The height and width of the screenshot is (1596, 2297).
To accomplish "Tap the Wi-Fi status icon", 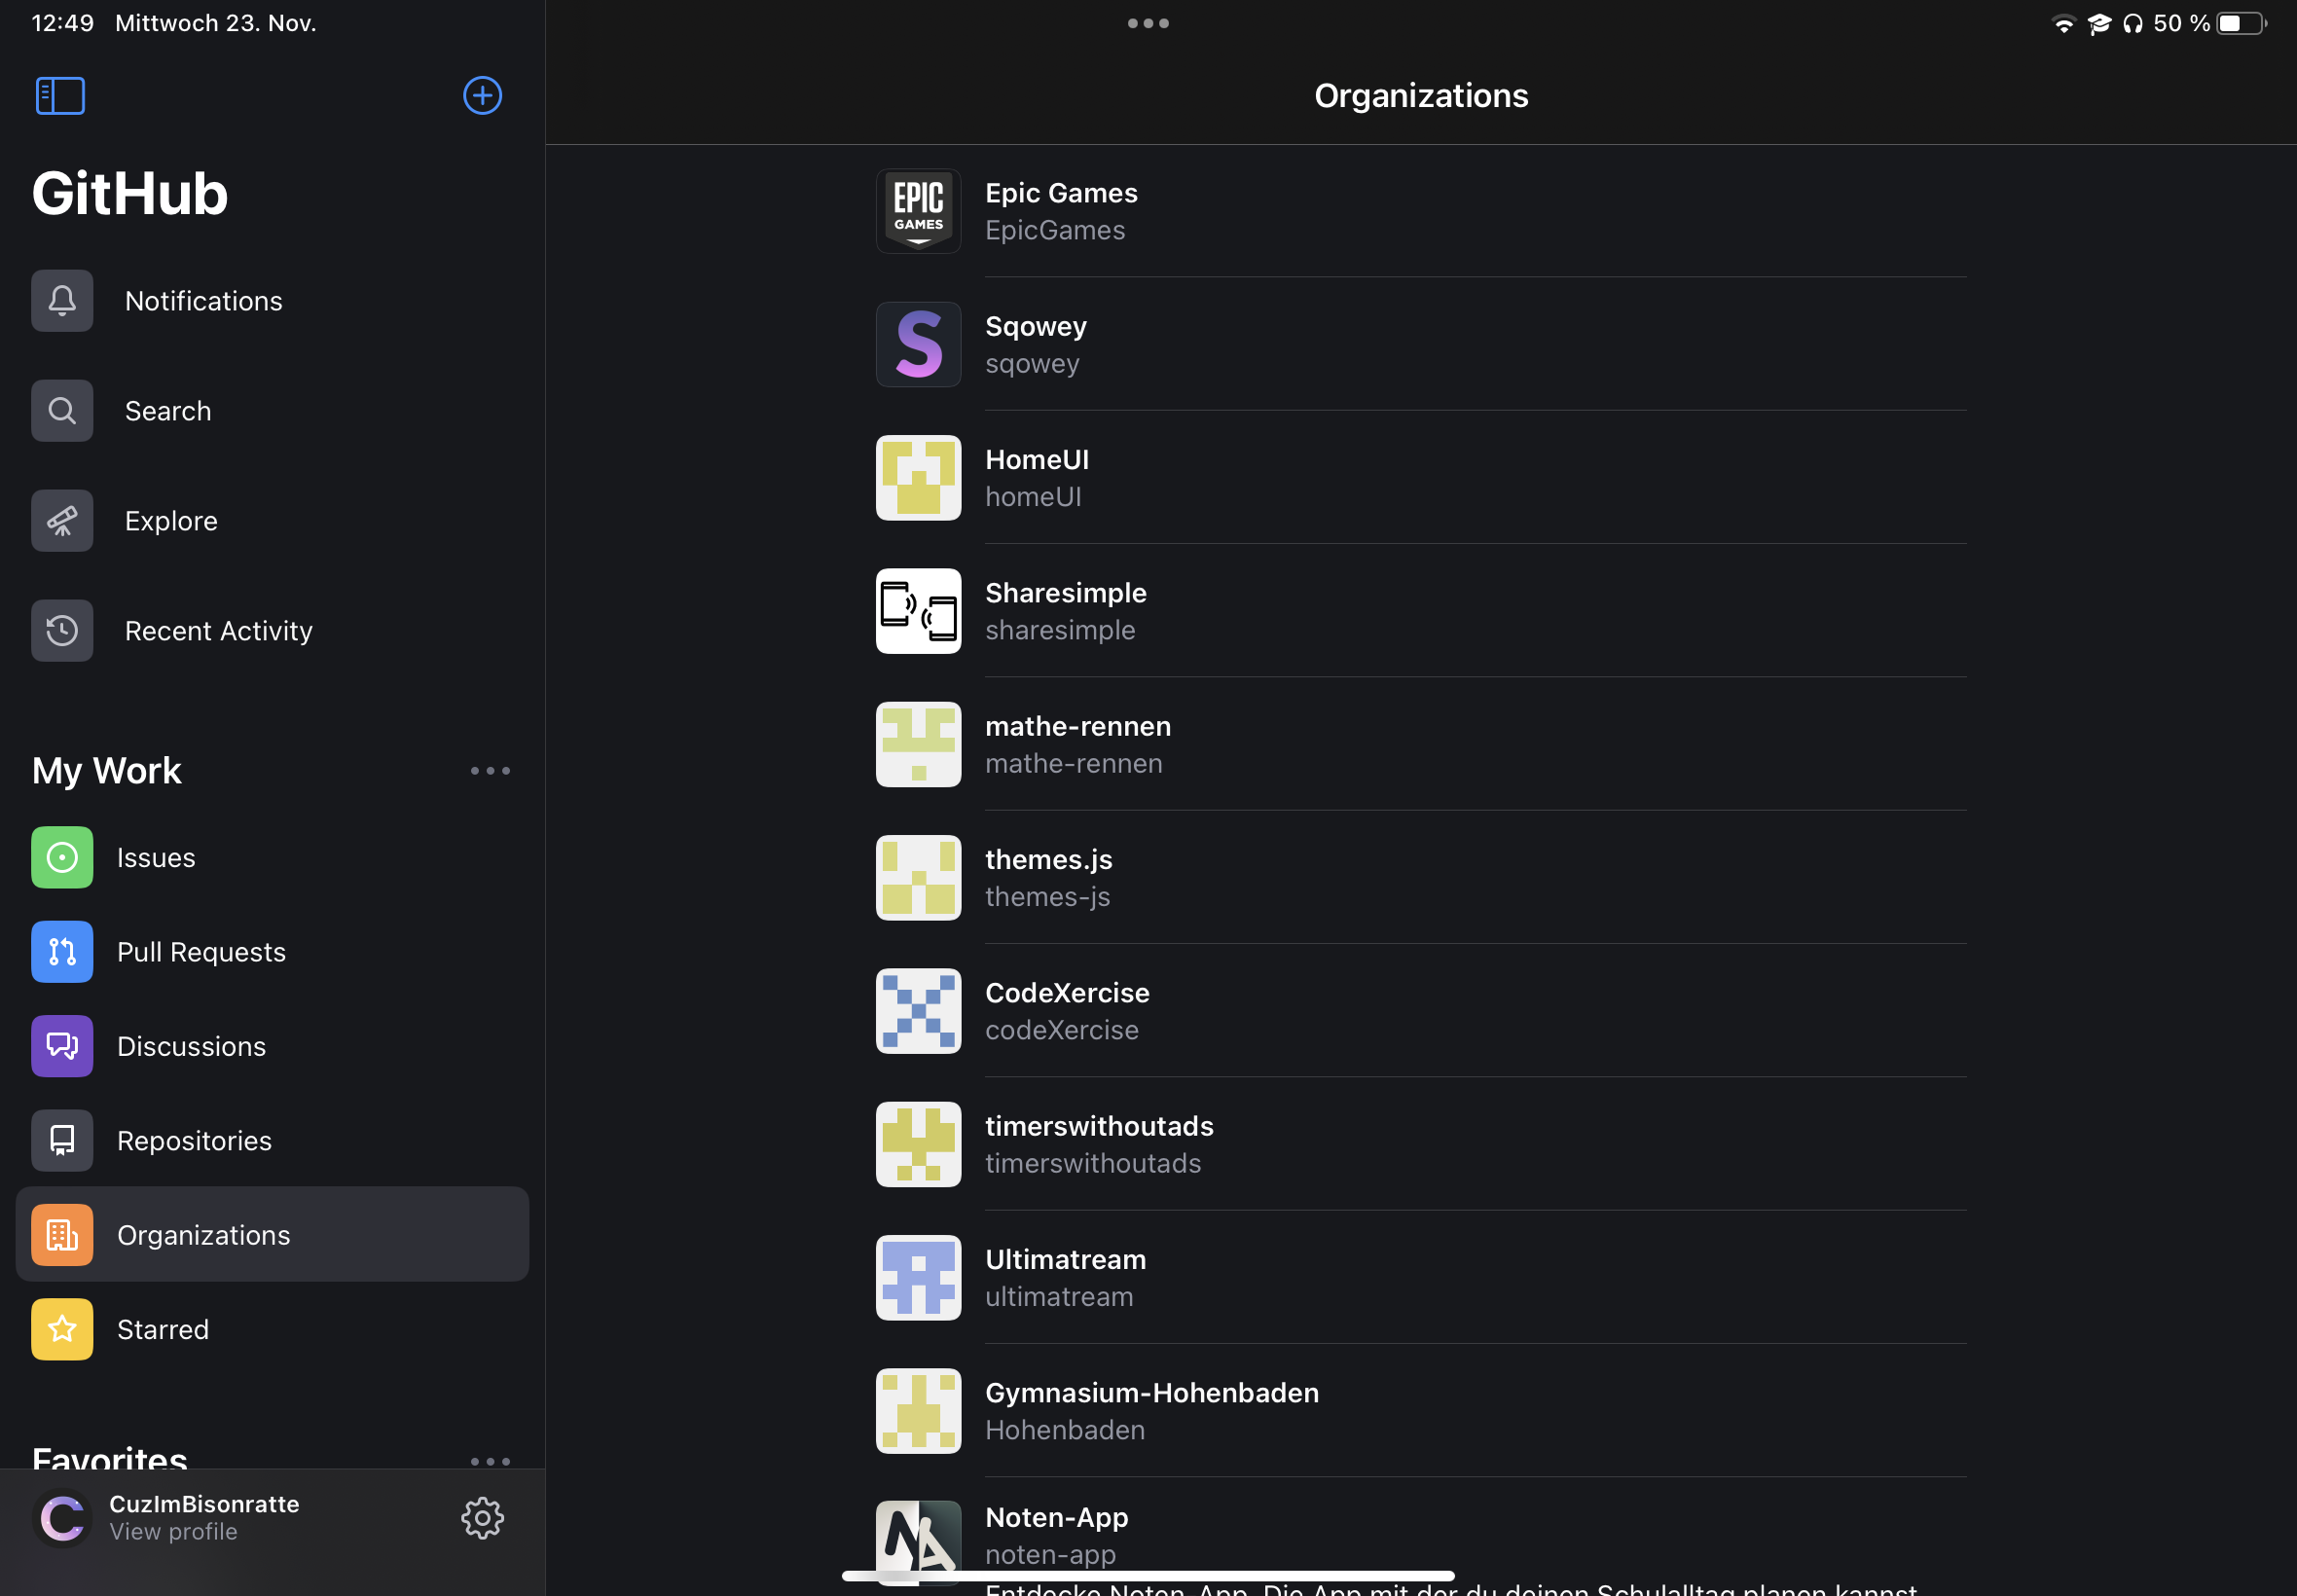I will (x=2063, y=24).
